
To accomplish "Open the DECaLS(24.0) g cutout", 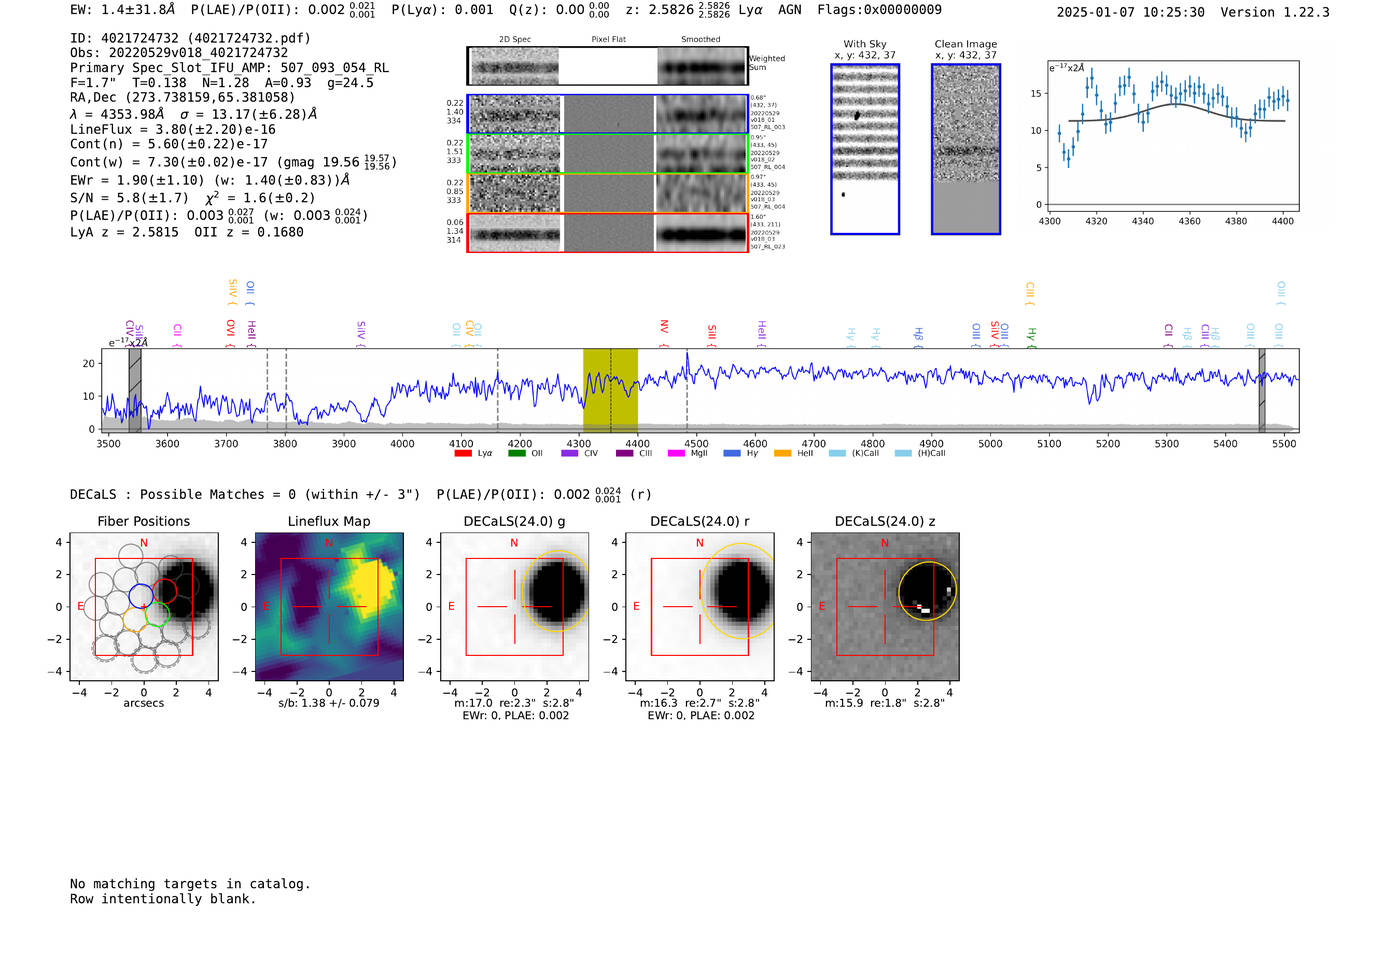I will [514, 607].
